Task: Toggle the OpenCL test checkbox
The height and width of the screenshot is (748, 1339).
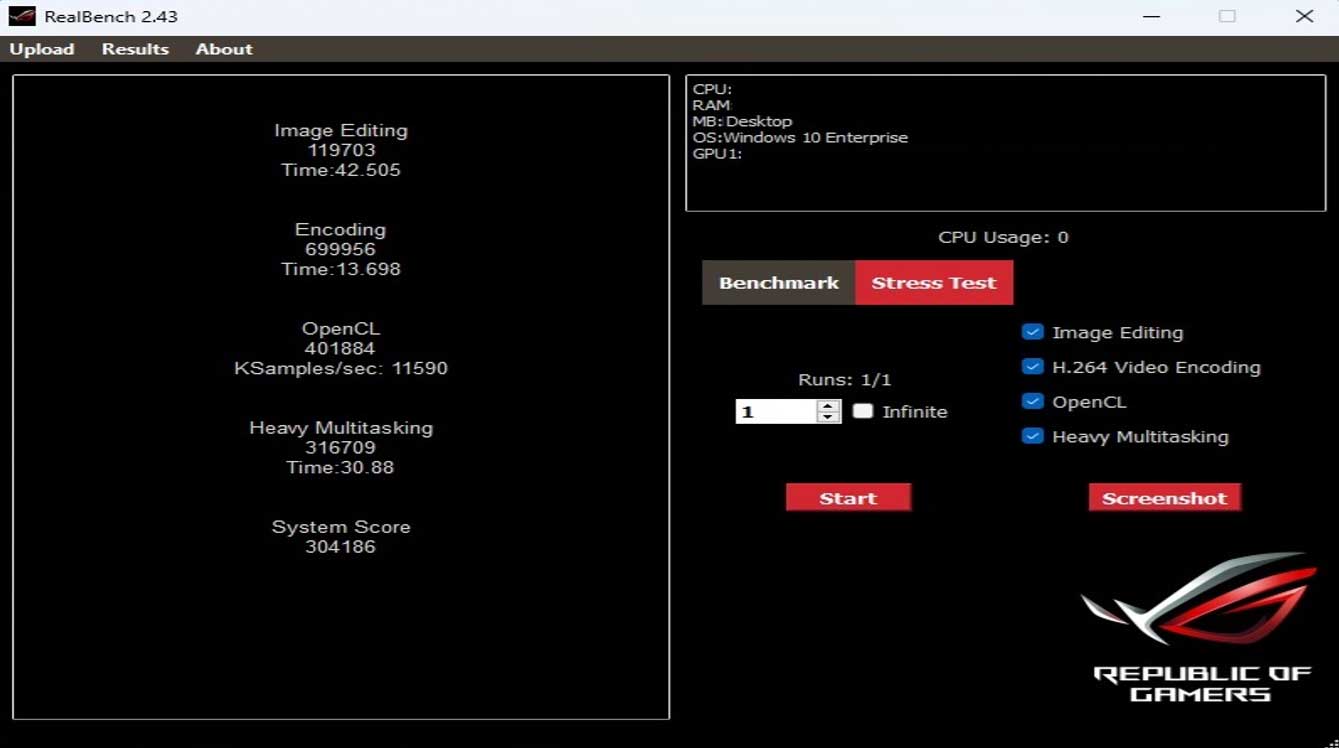Action: (1033, 402)
